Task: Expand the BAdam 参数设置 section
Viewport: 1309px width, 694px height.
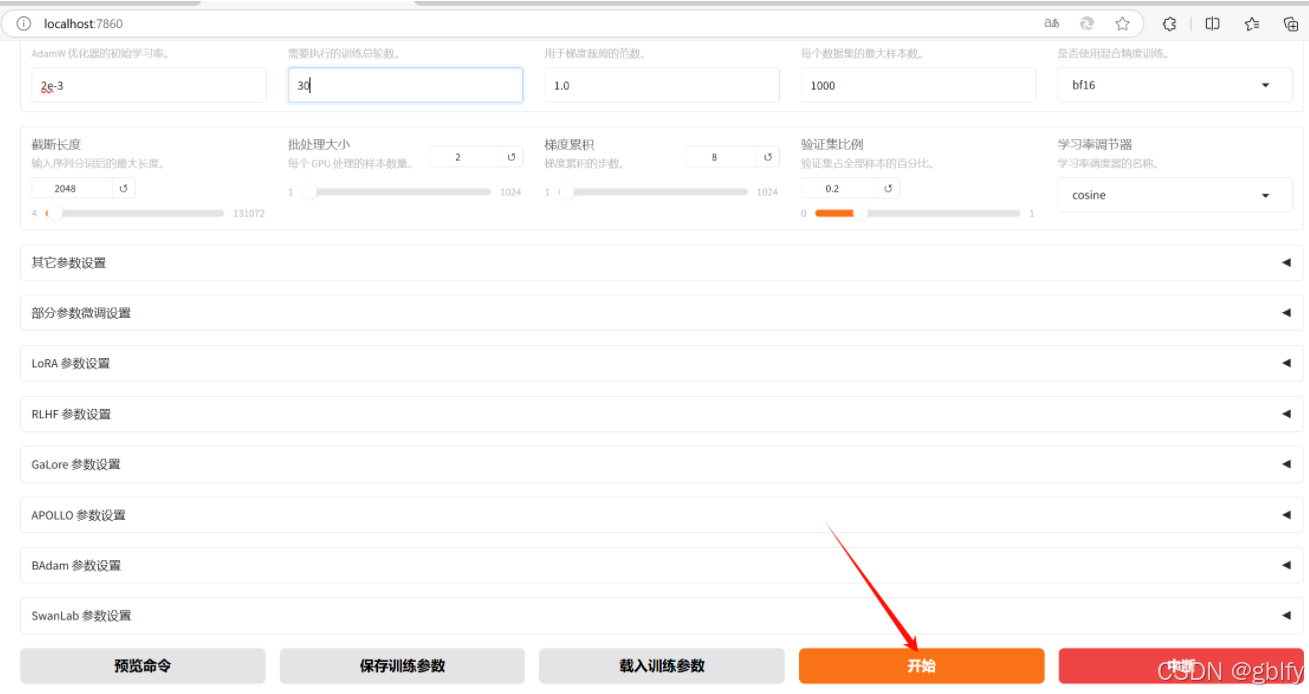Action: [x=662, y=565]
